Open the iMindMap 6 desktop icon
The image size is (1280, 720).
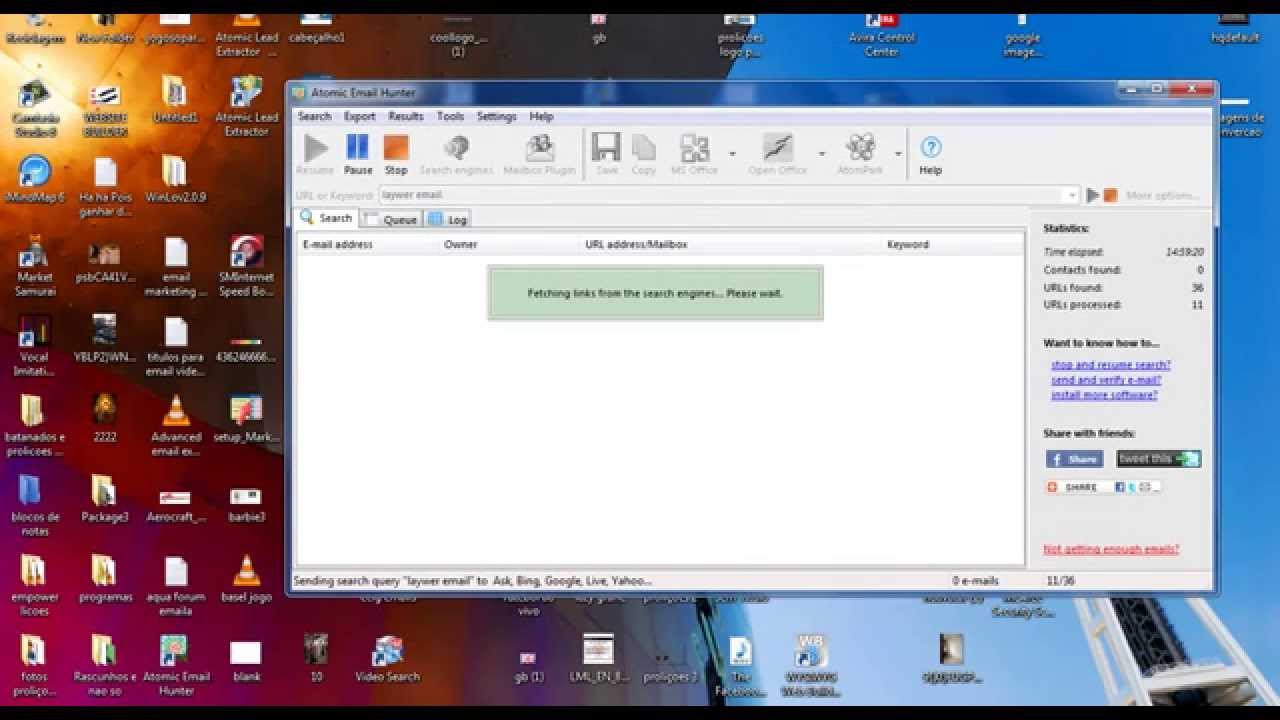pyautogui.click(x=34, y=180)
